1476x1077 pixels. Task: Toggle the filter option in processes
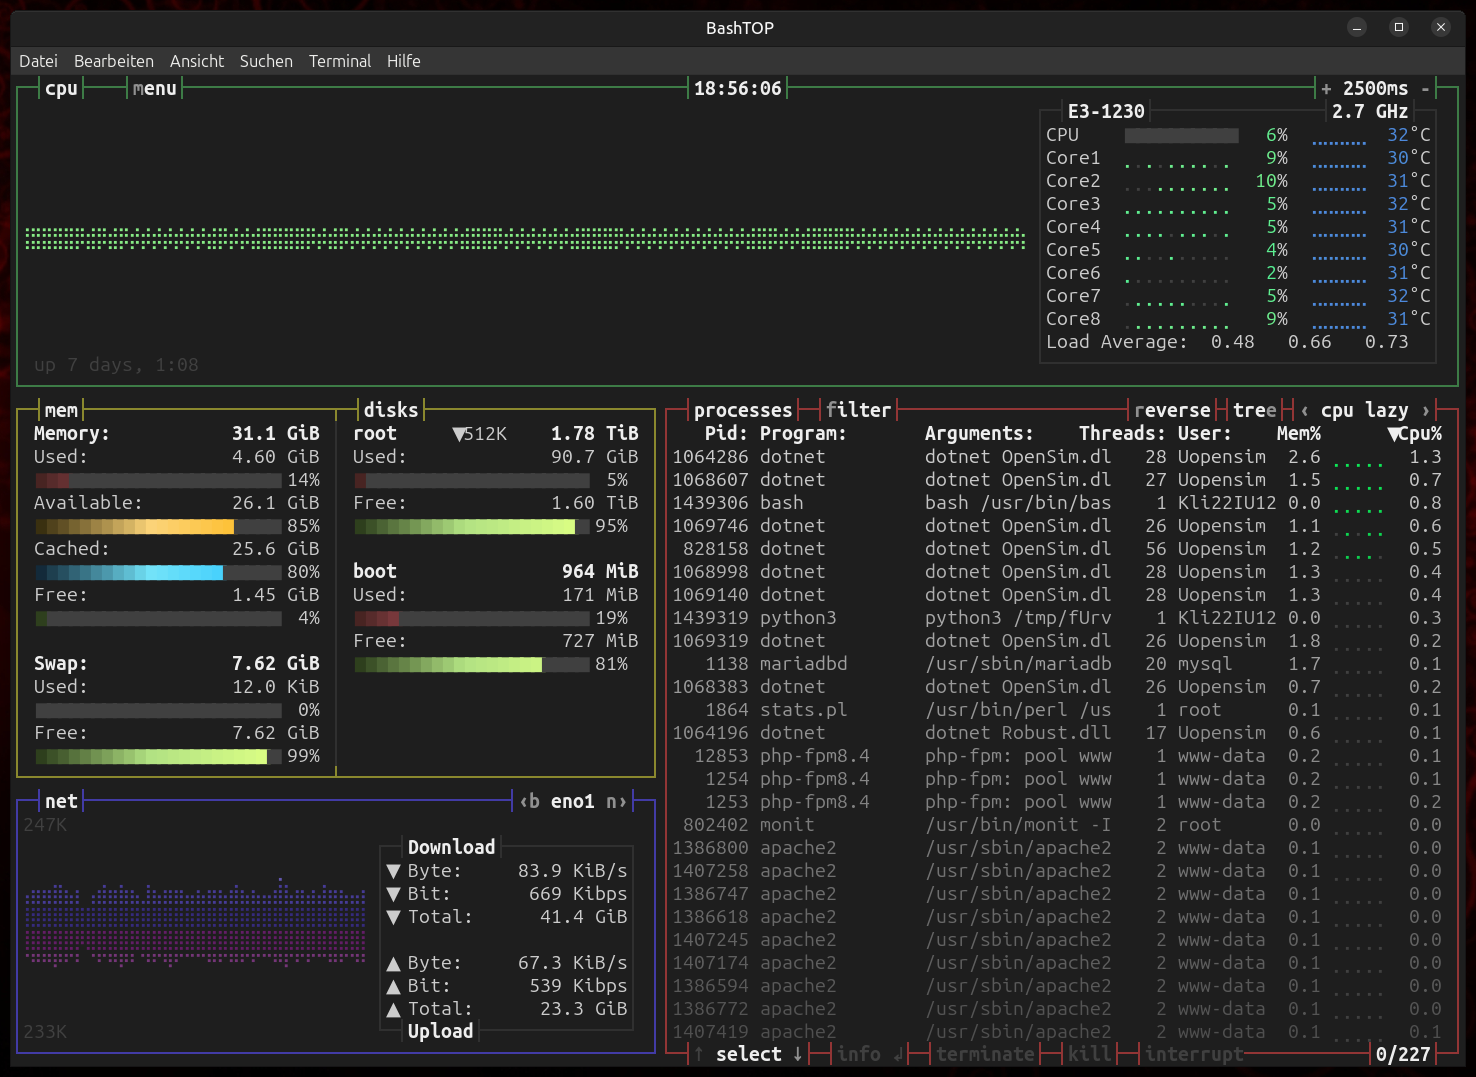pyautogui.click(x=858, y=410)
